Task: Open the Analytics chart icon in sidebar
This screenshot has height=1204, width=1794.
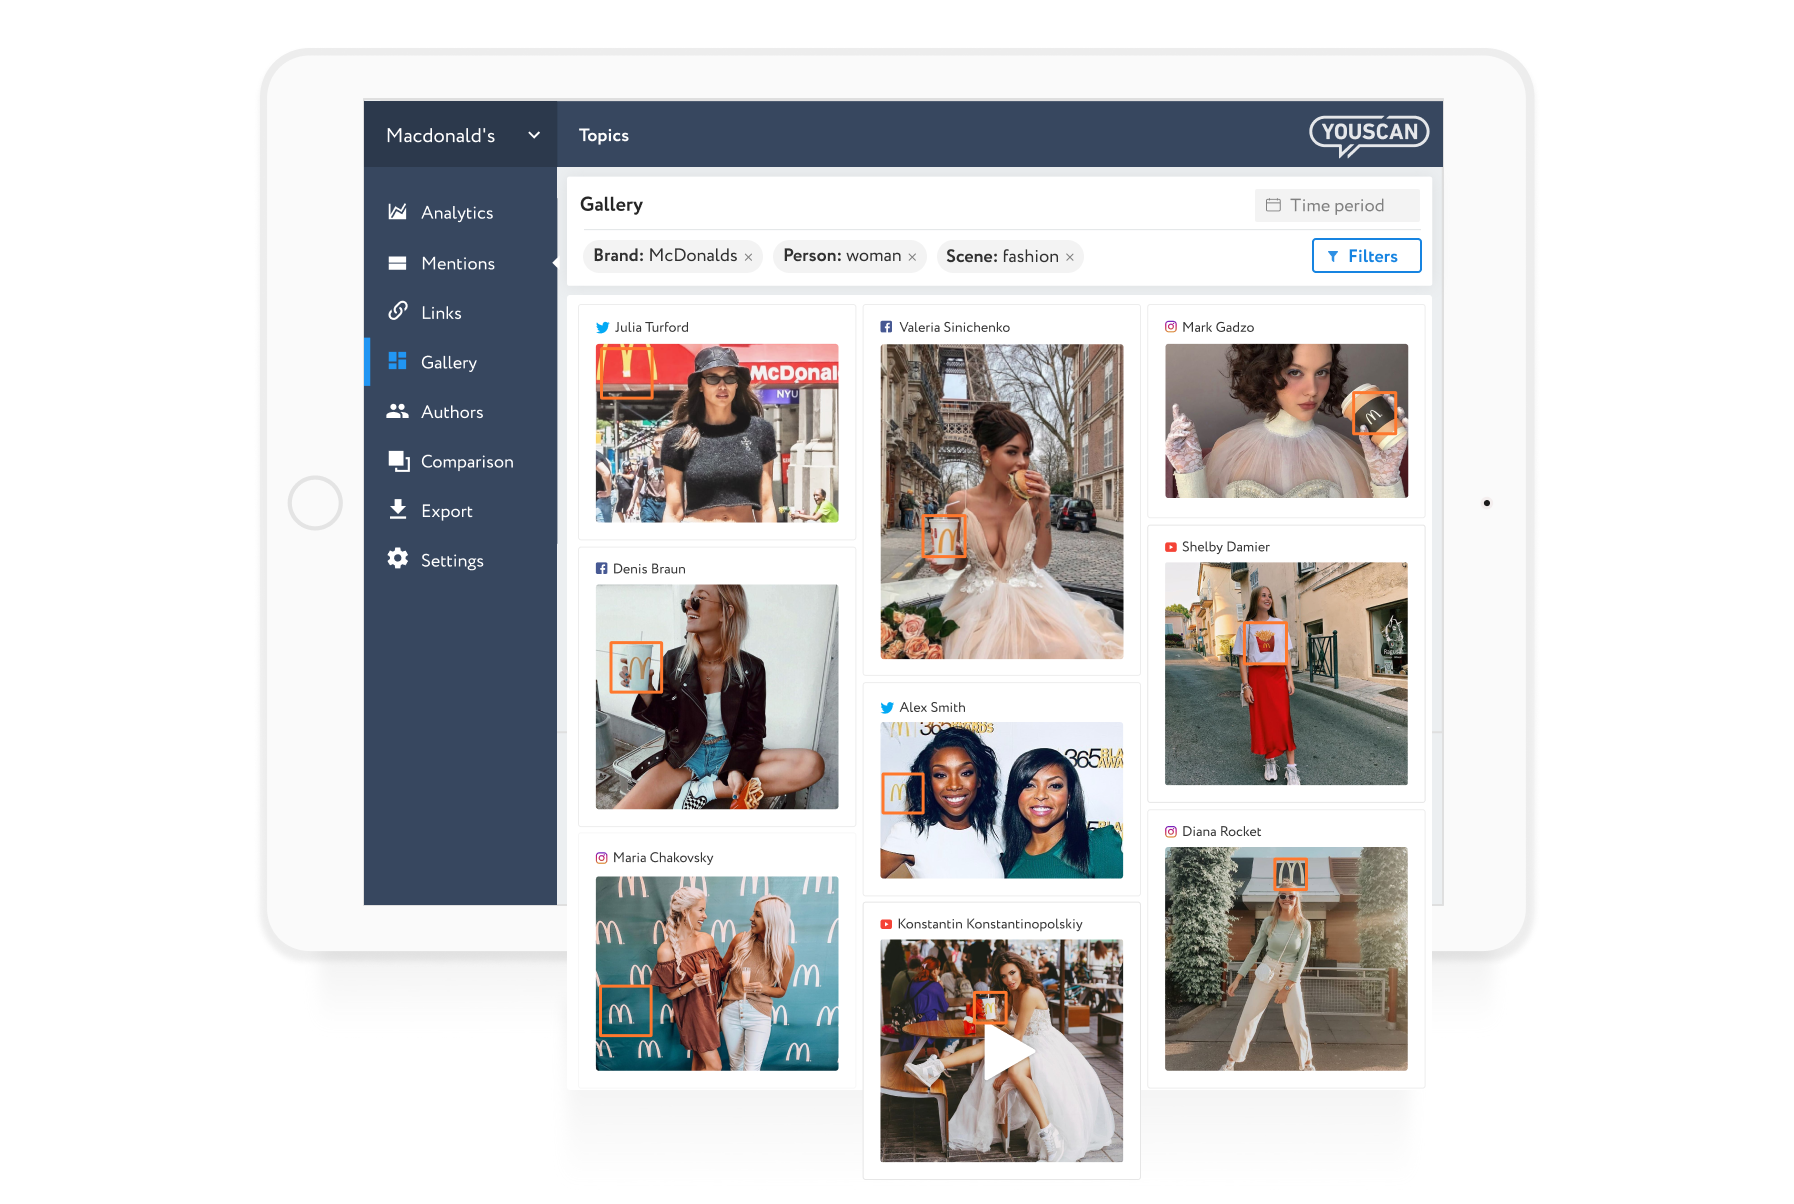Action: (x=397, y=212)
